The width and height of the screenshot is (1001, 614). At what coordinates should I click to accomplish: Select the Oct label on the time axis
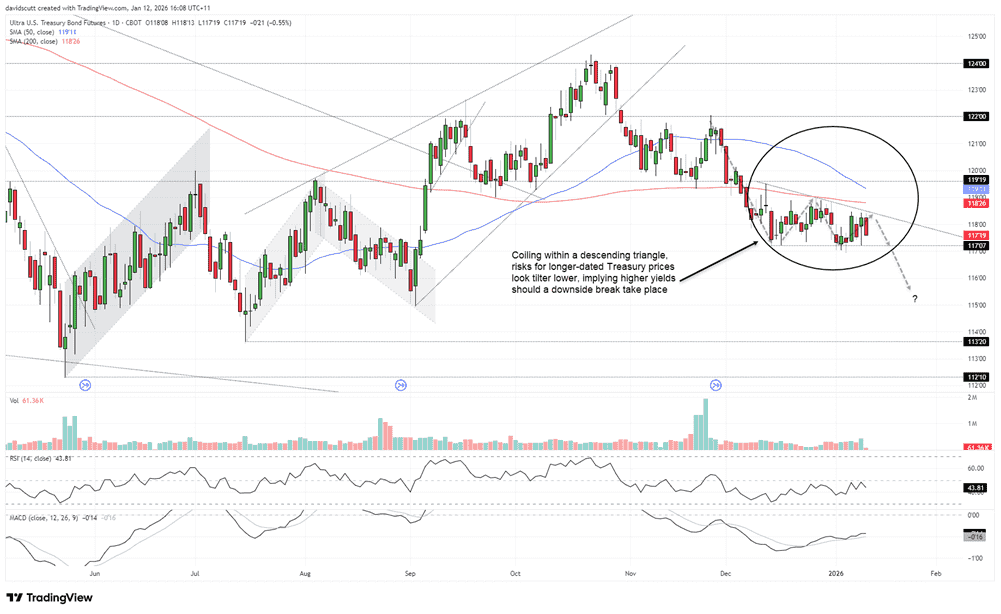tap(515, 574)
